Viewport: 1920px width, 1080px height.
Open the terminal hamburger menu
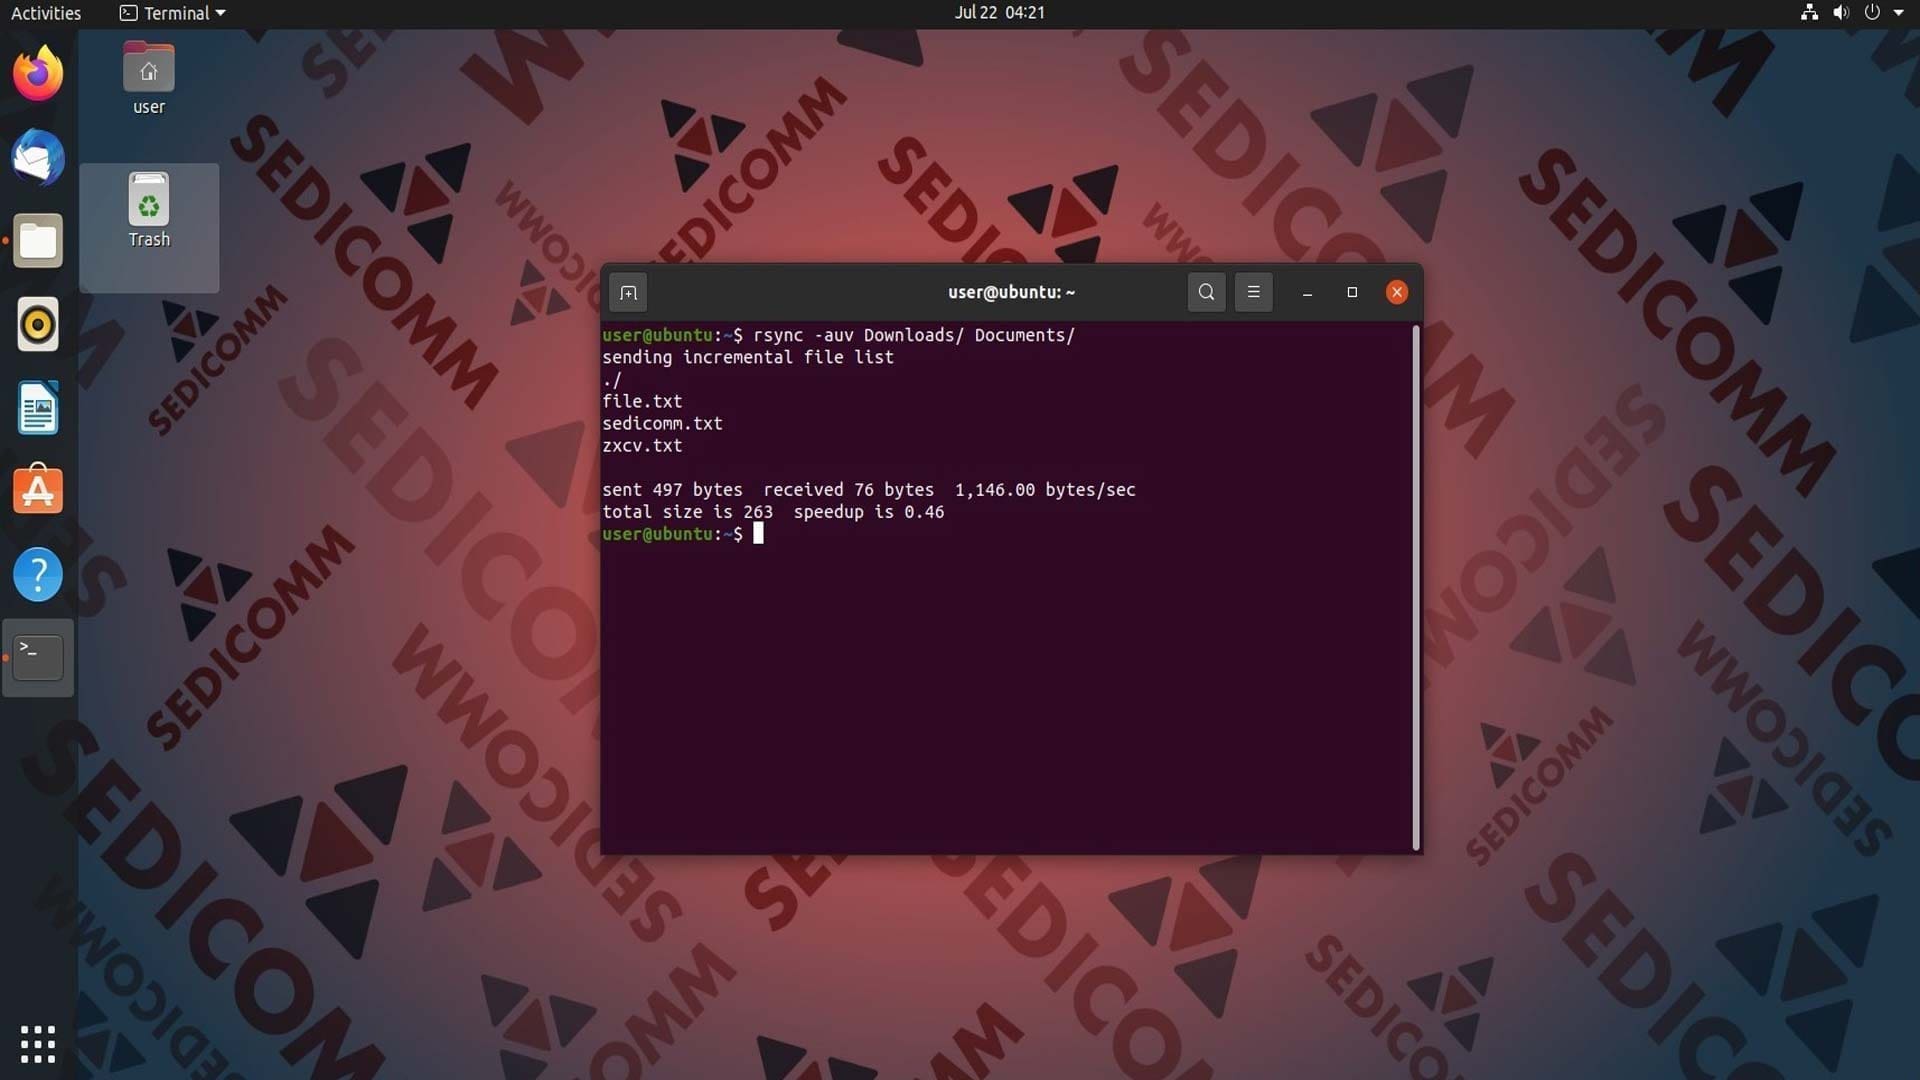(1253, 292)
